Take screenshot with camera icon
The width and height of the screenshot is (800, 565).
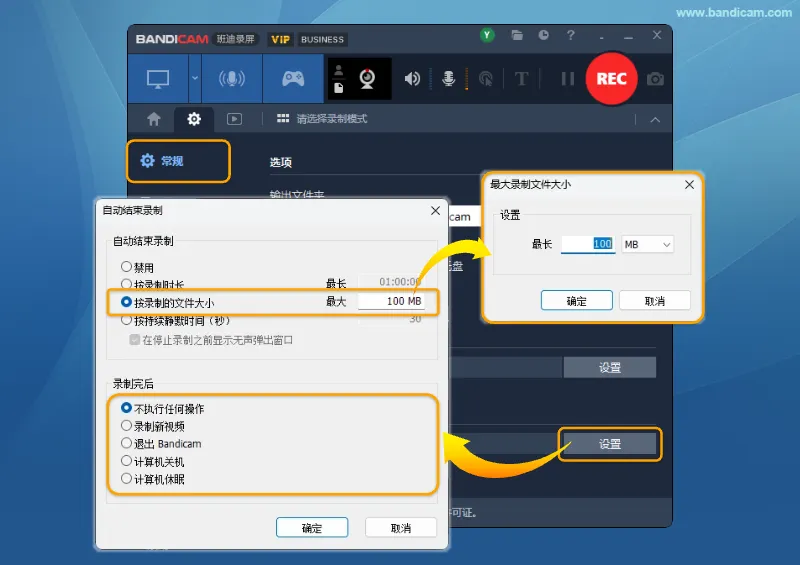(x=655, y=79)
